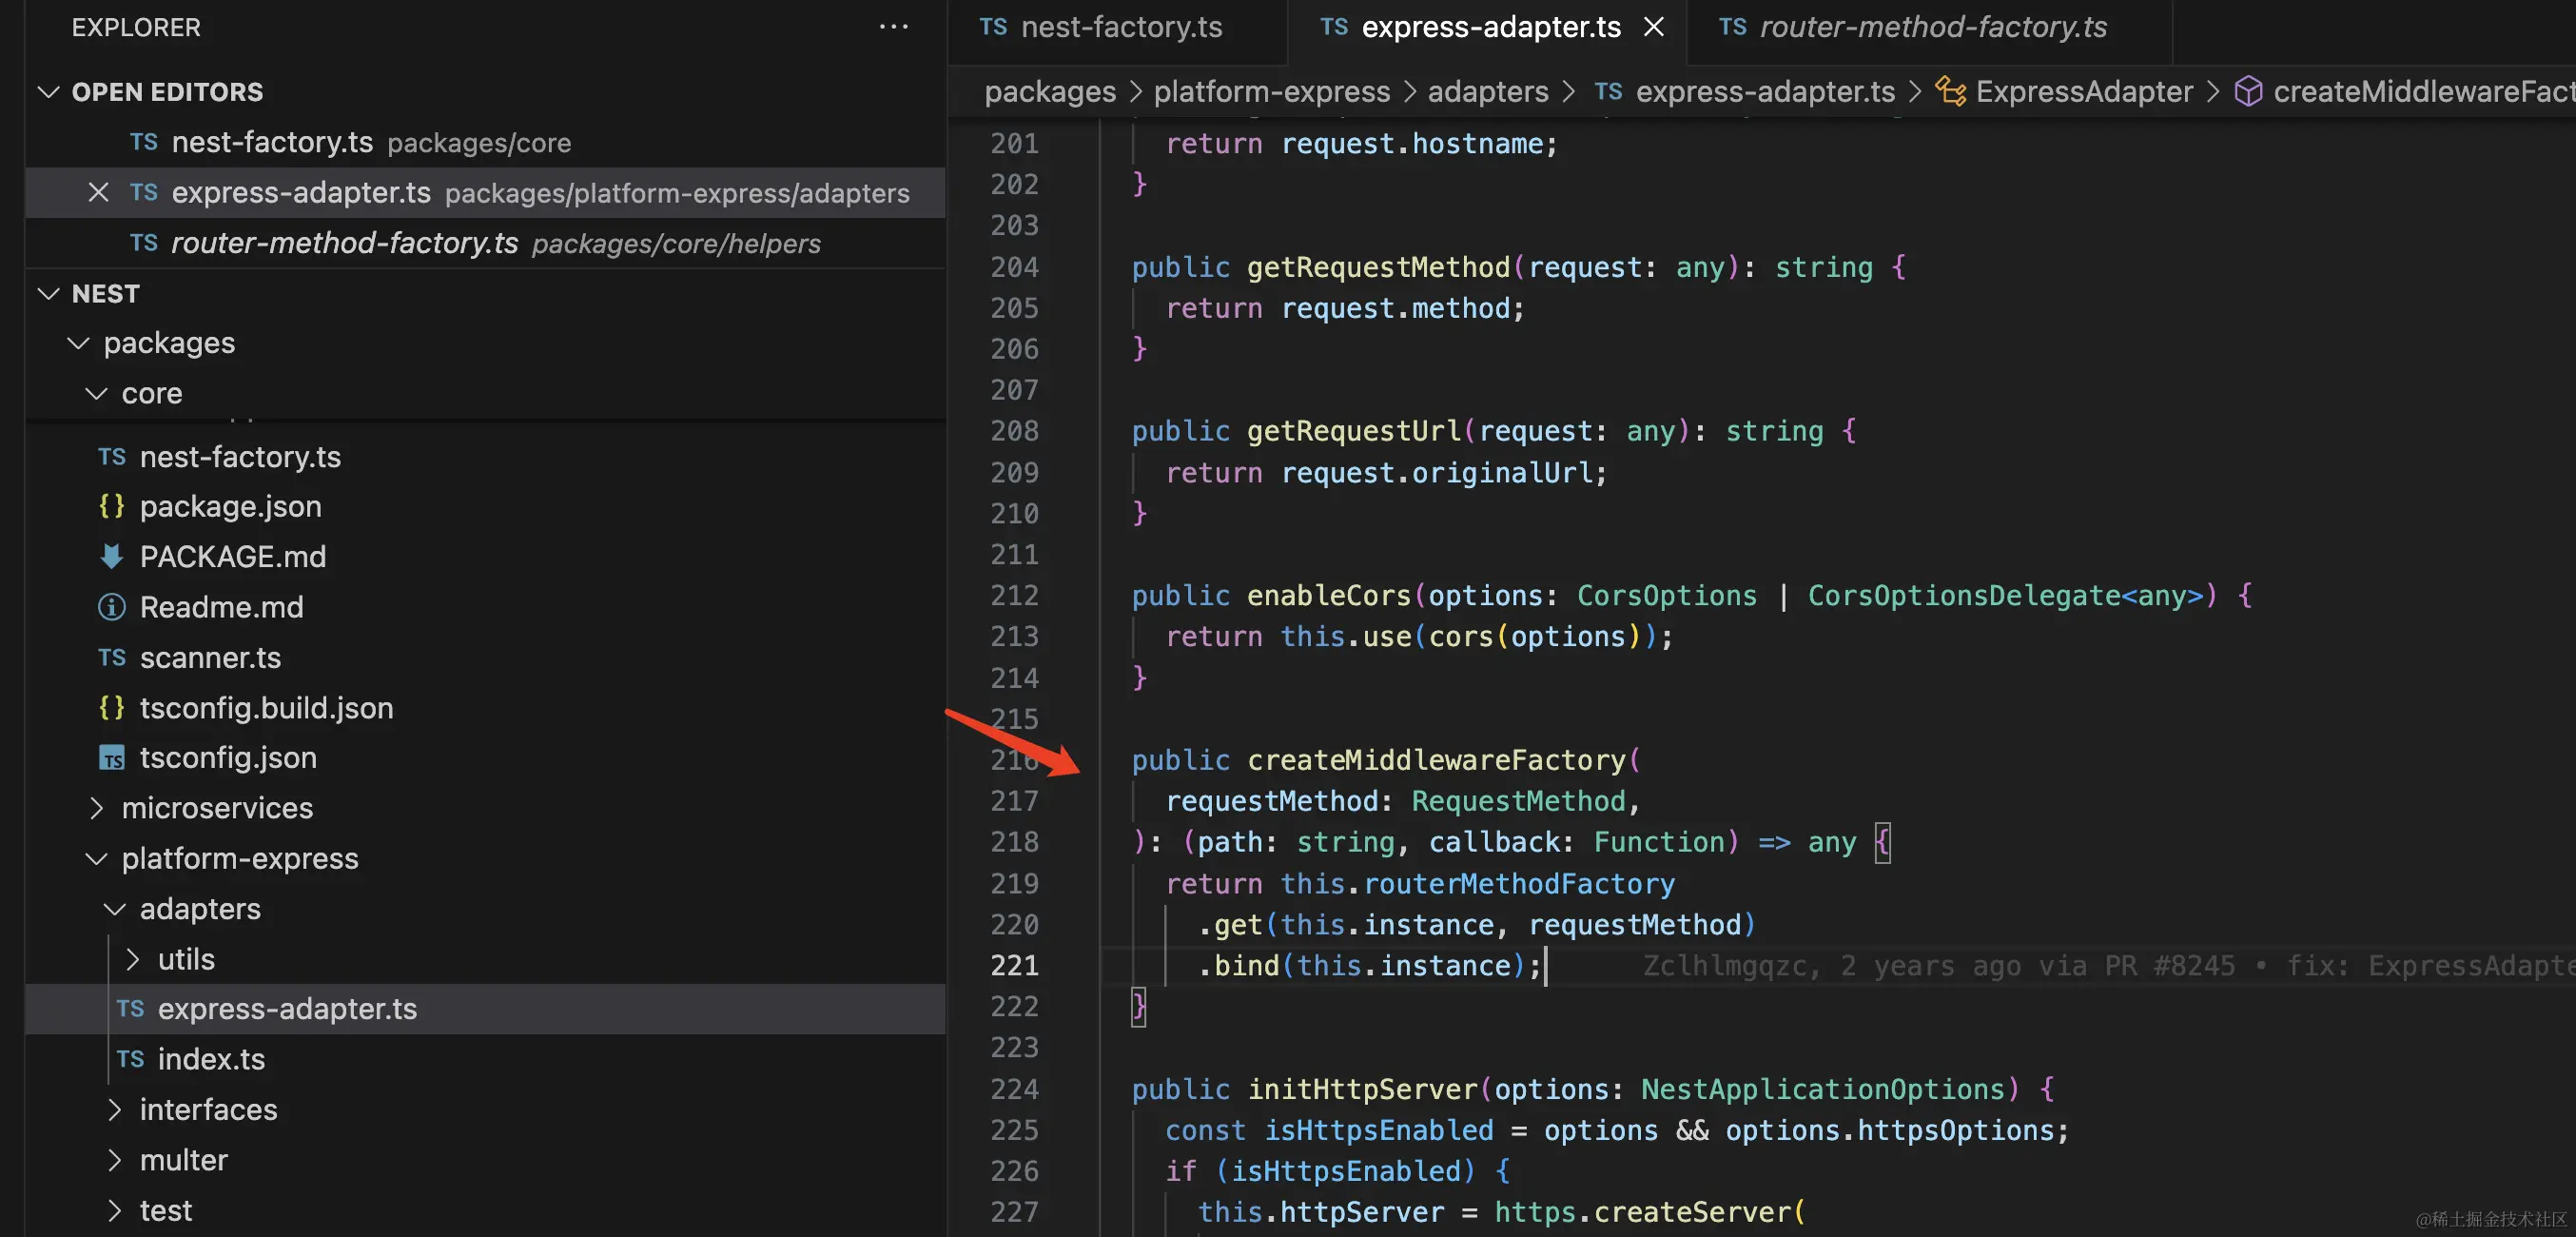Open tsconfig.json file icon

(x=112, y=758)
